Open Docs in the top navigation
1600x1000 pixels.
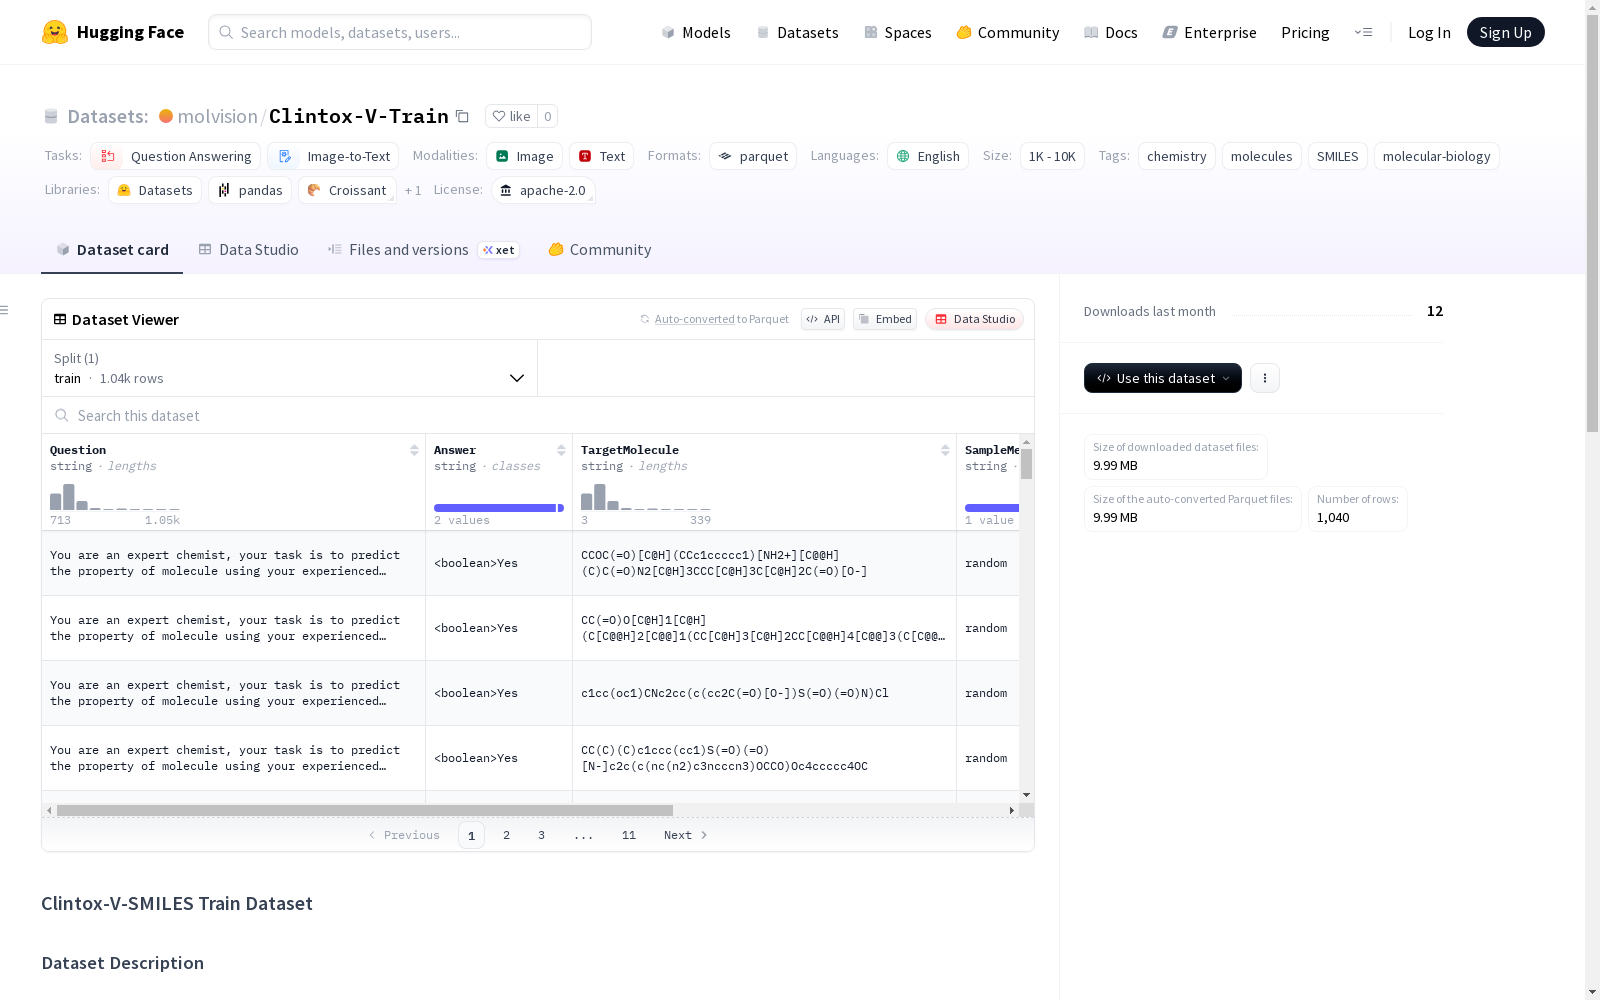pyautogui.click(x=1111, y=32)
